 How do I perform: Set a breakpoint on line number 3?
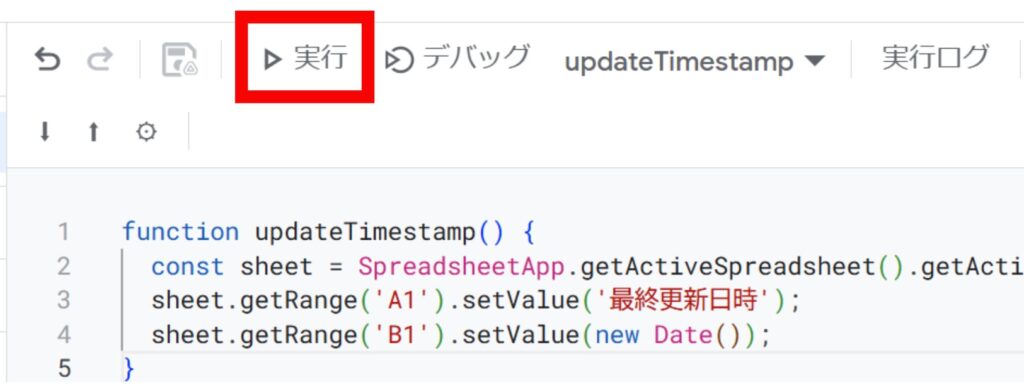[x=63, y=301]
